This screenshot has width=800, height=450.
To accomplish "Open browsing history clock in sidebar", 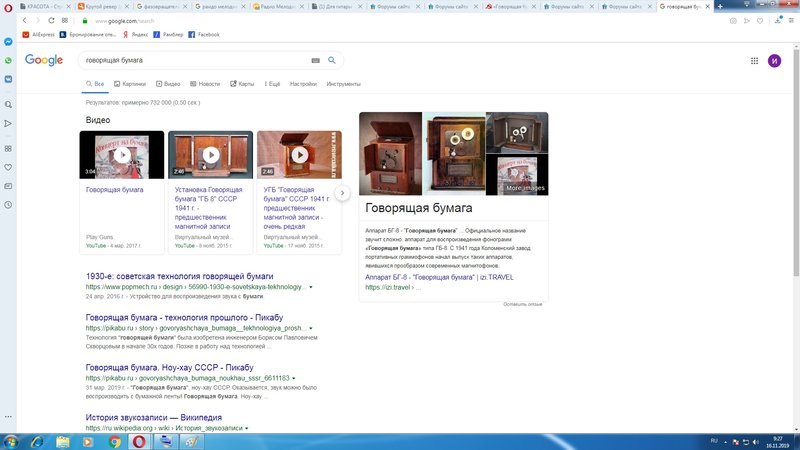I will [x=8, y=205].
